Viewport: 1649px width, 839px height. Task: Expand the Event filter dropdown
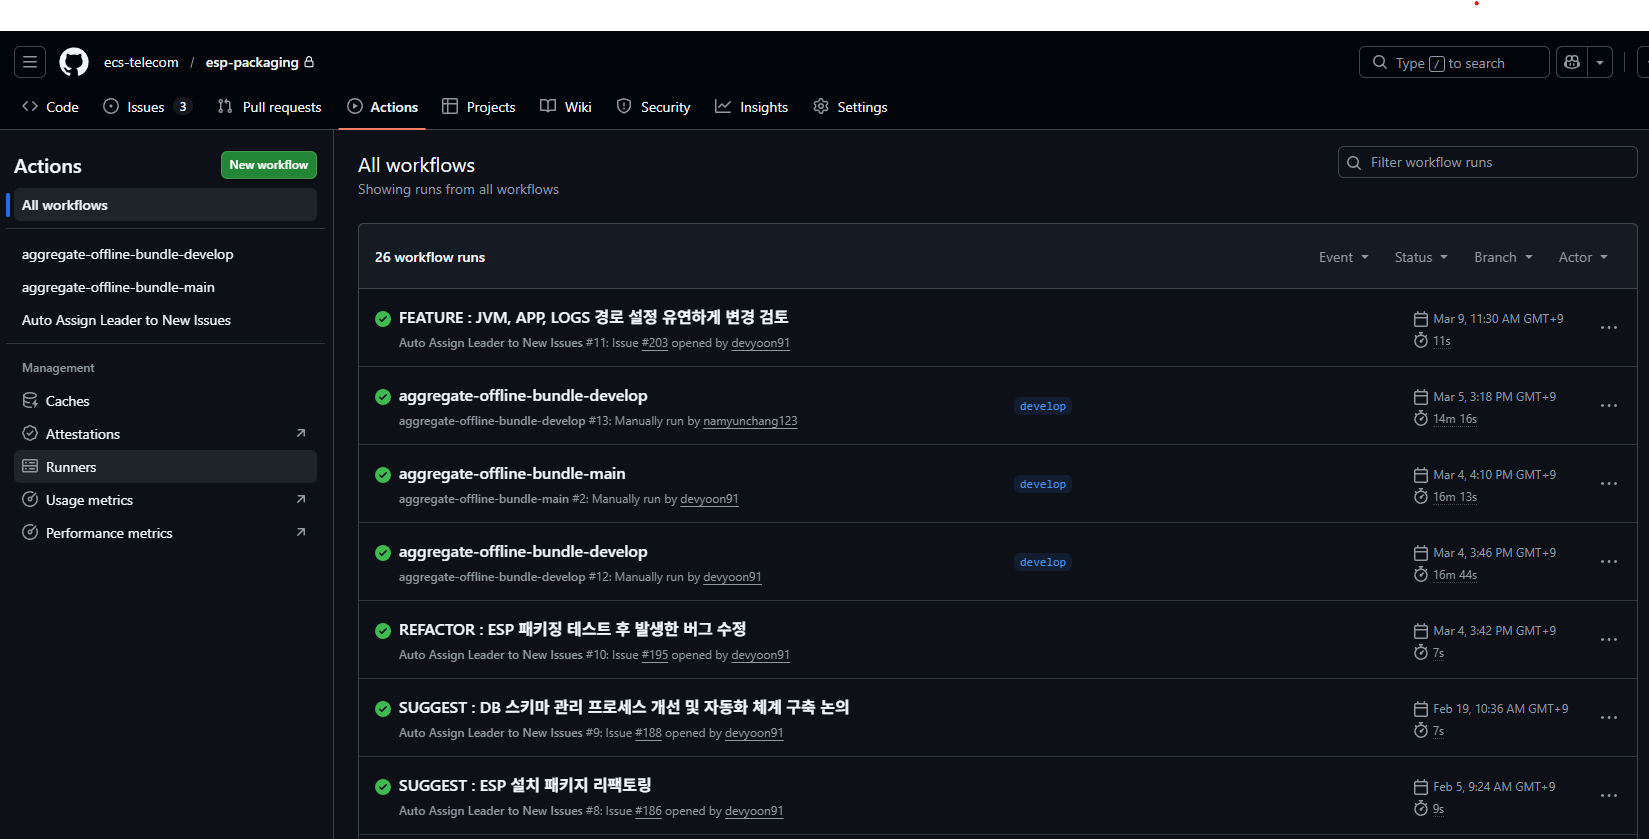click(x=1343, y=257)
